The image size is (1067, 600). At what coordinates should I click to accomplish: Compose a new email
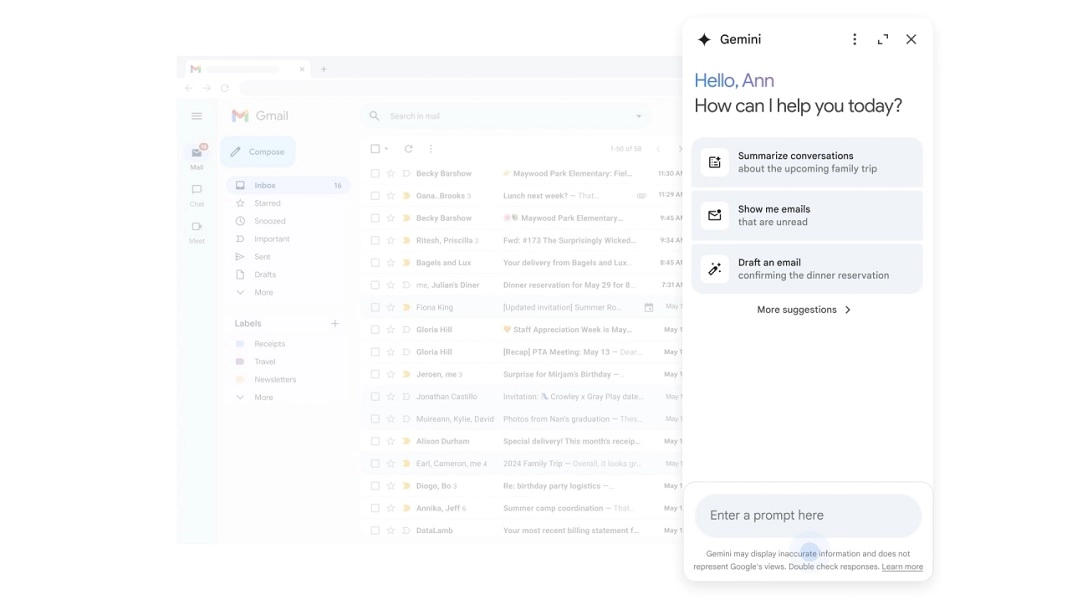click(x=258, y=152)
